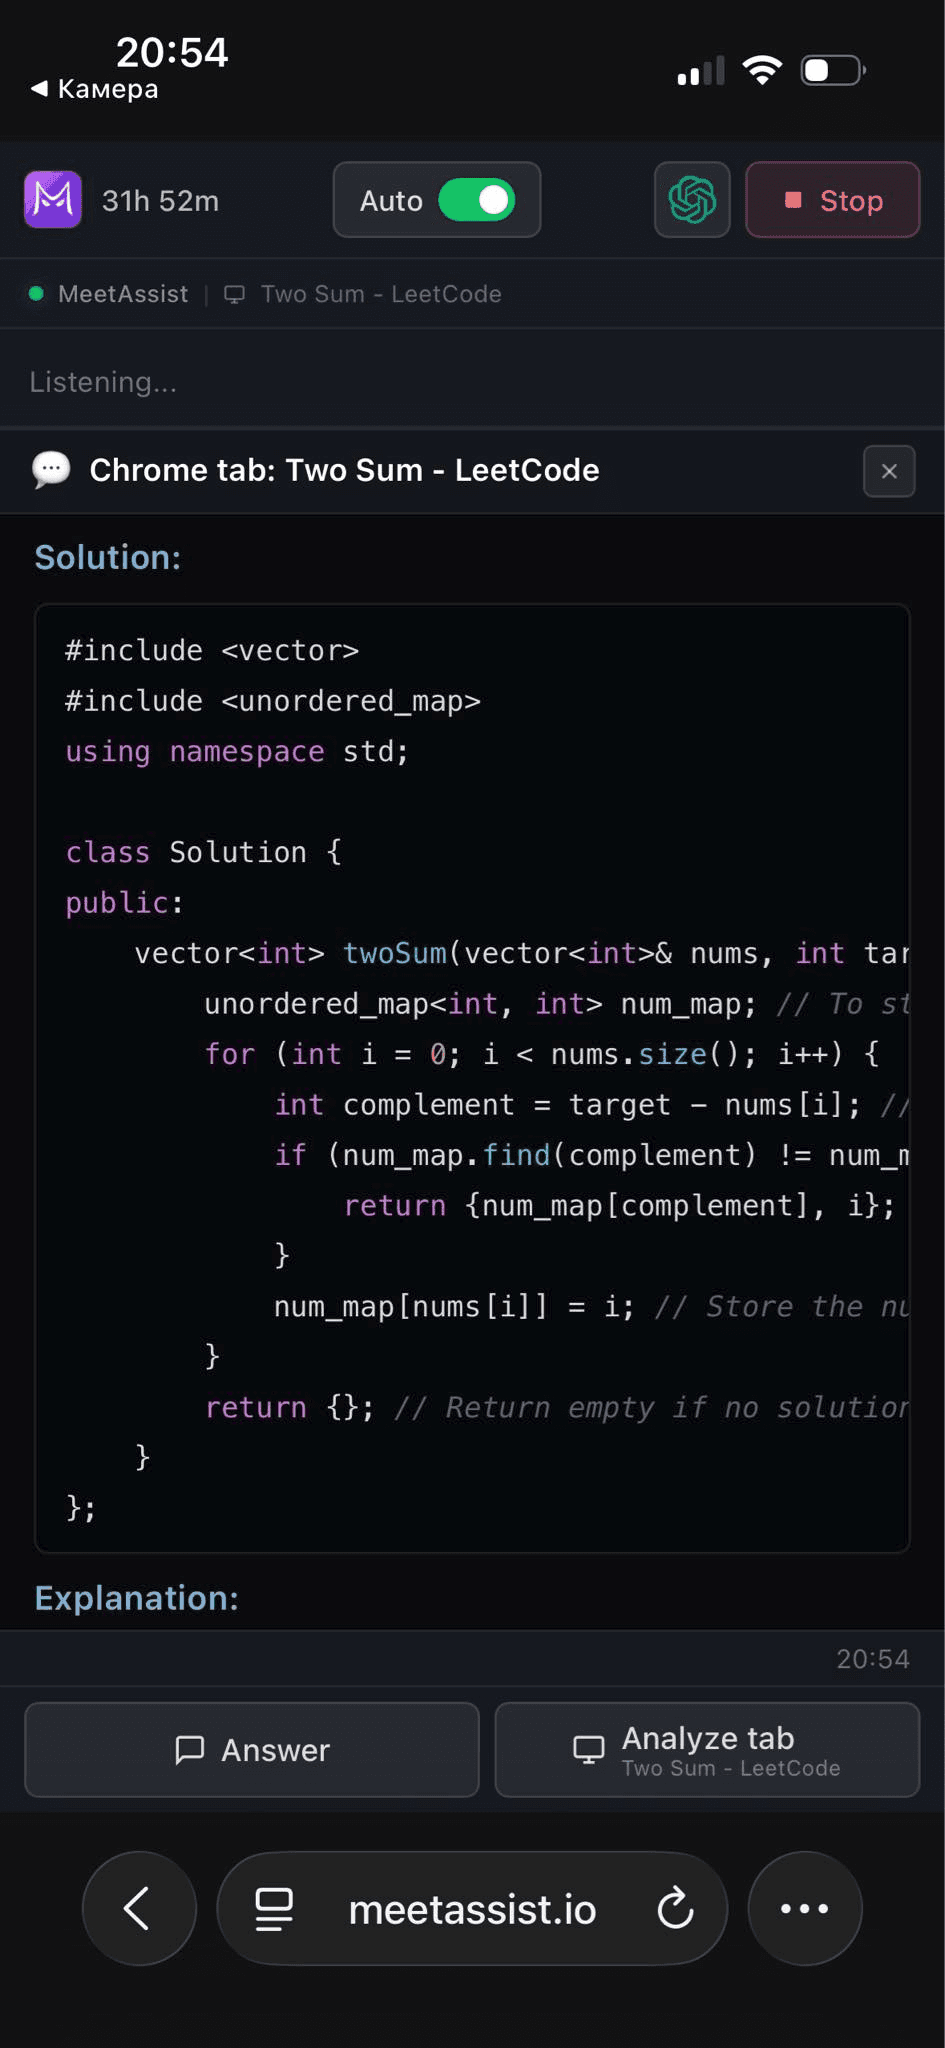
Task: Tap the chat bubble icon beside Chrome tab
Action: pos(52,469)
